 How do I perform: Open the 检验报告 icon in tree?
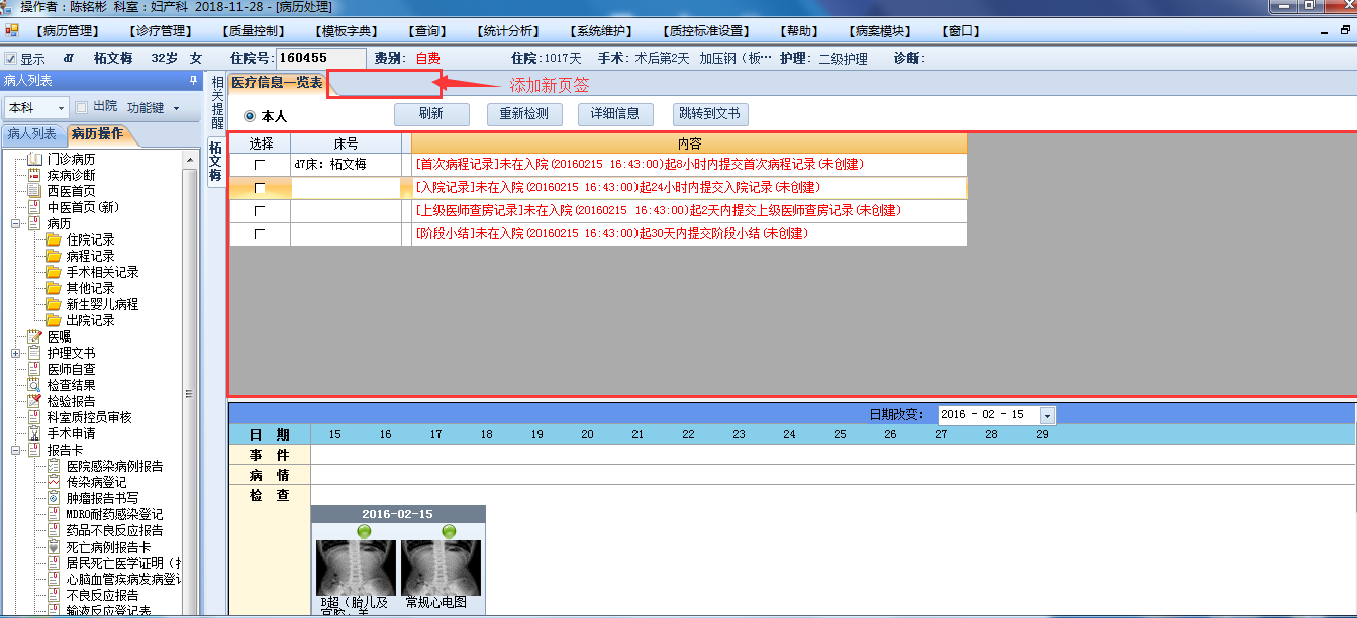(x=34, y=401)
